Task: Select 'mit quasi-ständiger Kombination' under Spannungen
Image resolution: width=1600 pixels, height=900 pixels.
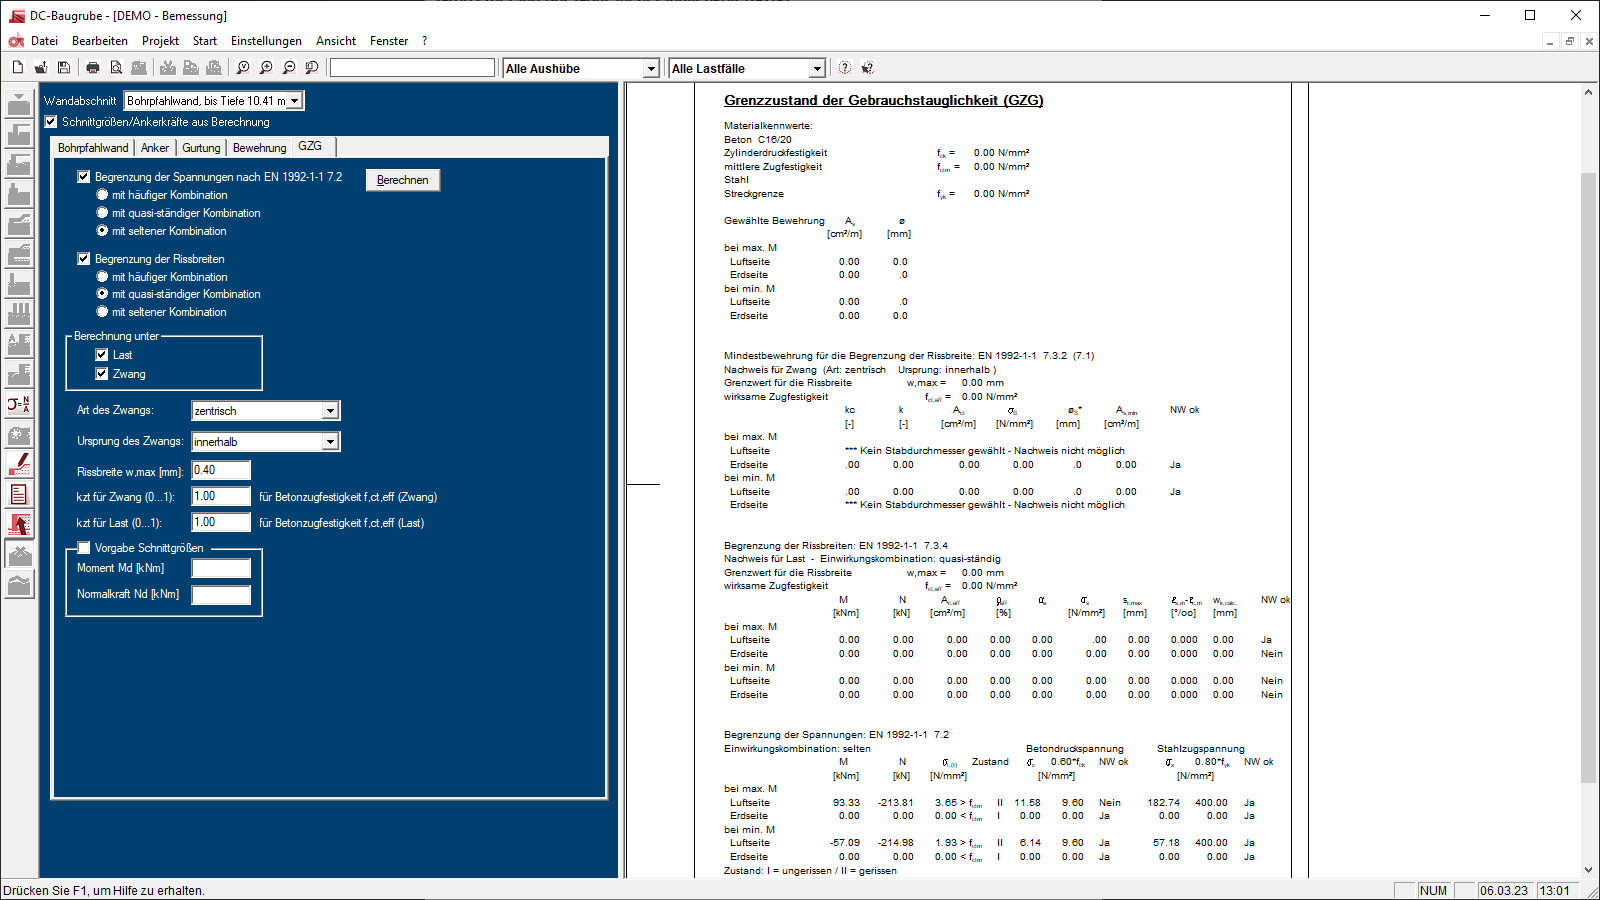Action: (x=102, y=213)
